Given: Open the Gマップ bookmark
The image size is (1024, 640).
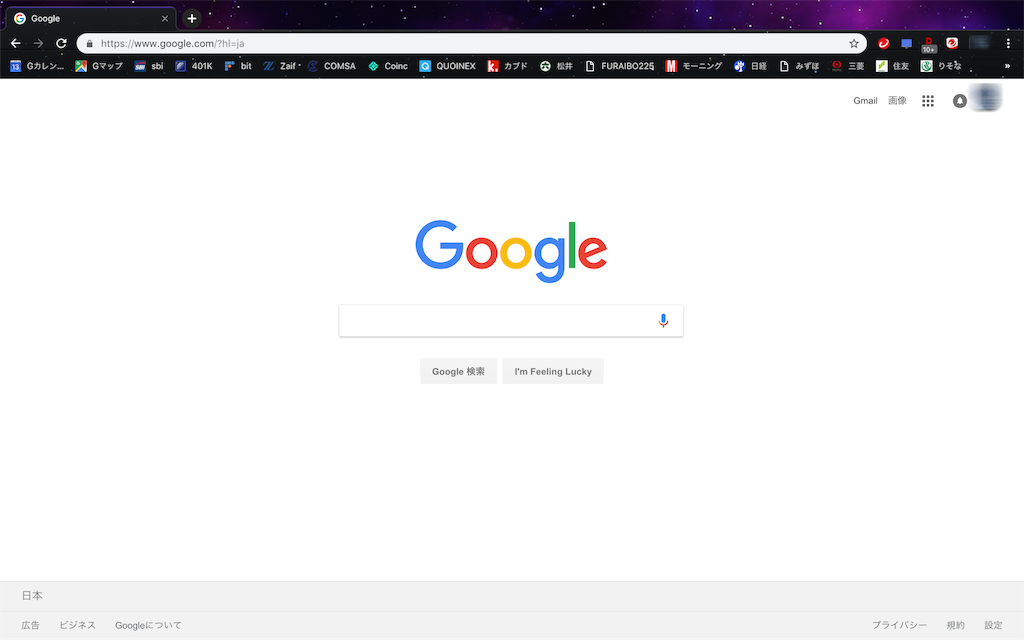Looking at the screenshot, I should tap(99, 66).
